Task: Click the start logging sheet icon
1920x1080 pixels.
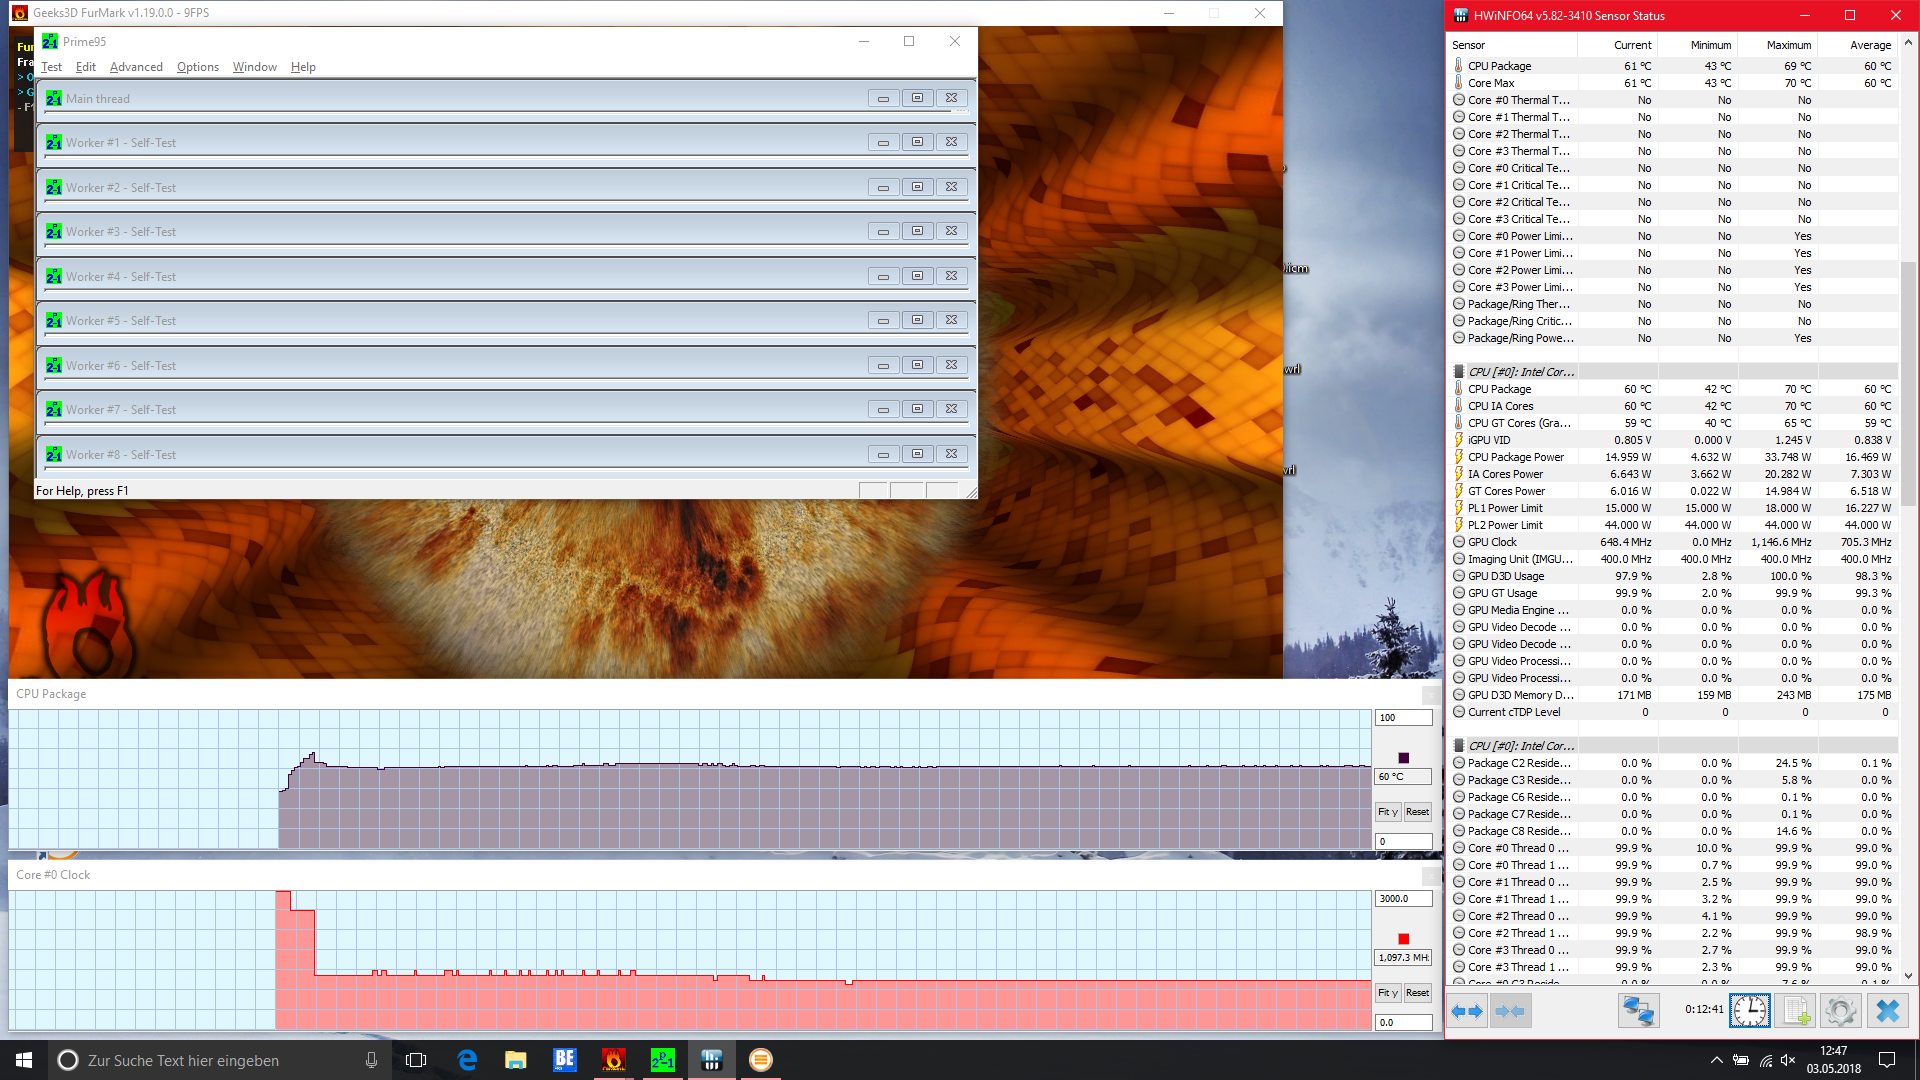Action: [x=1796, y=1012]
